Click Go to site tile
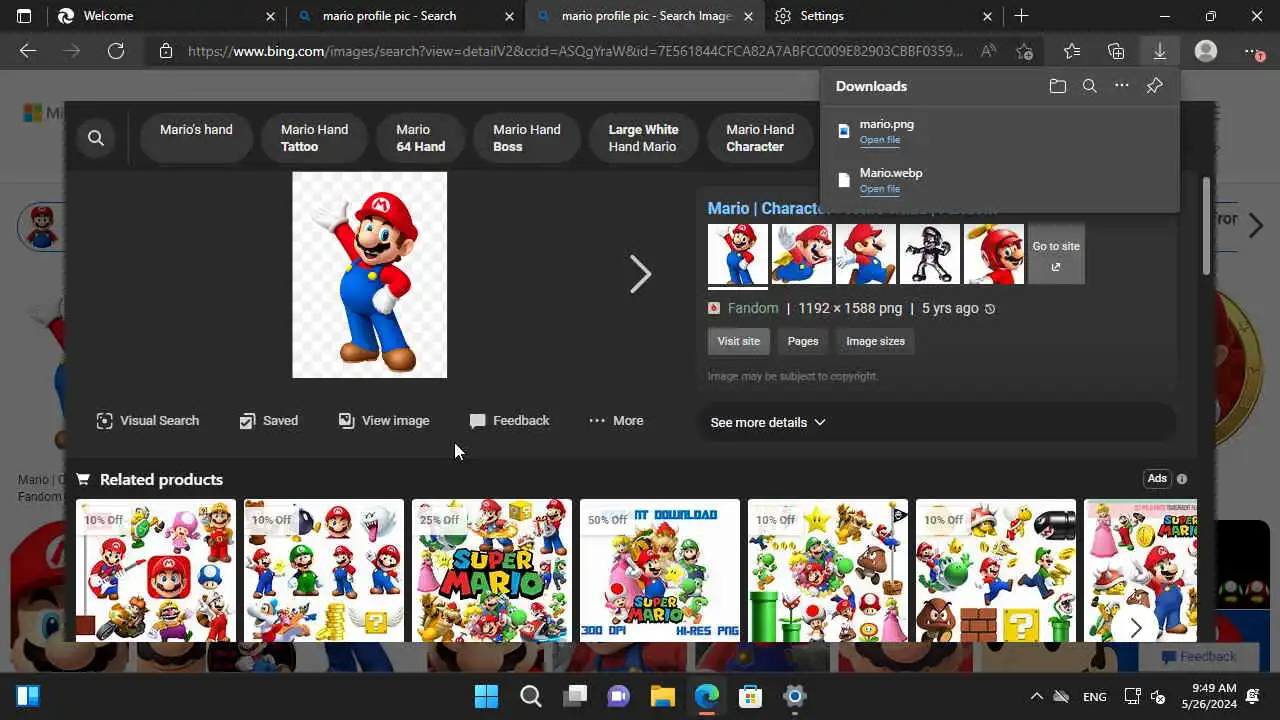Viewport: 1280px width, 720px height. tap(1056, 254)
